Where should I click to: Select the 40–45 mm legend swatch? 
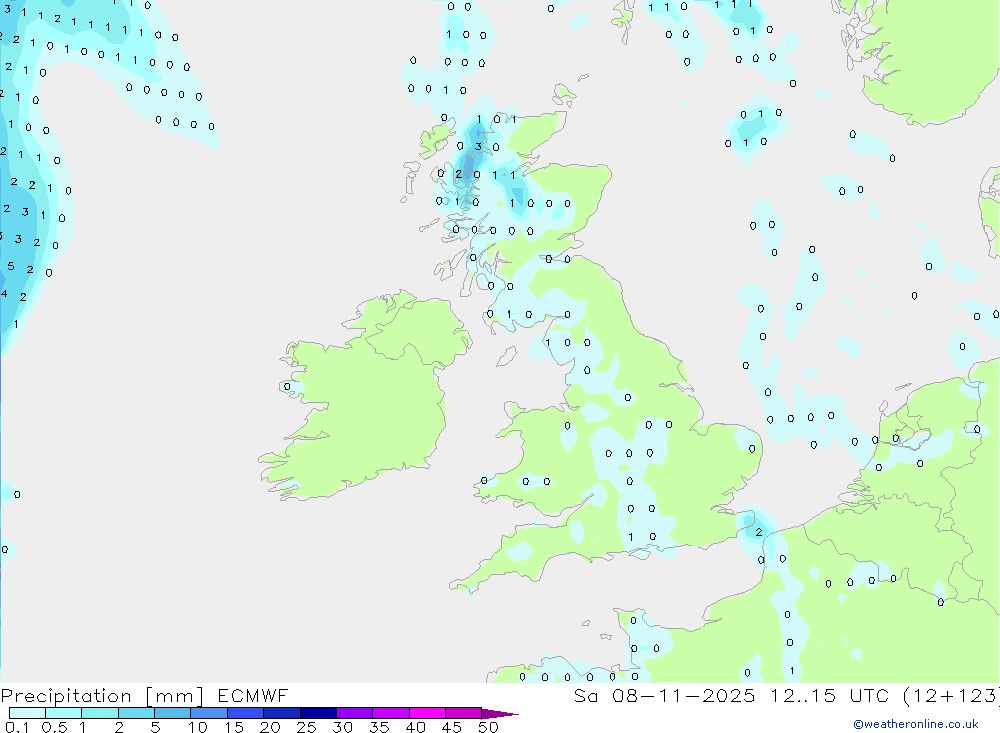point(427,713)
